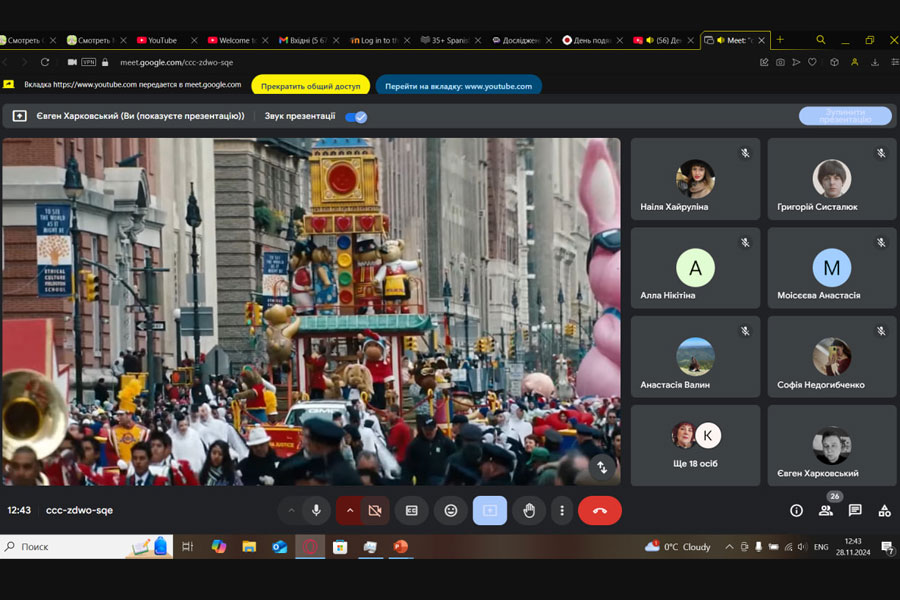This screenshot has width=900, height=600.
Task: Expand microphone audio settings arrow
Action: click(x=292, y=510)
